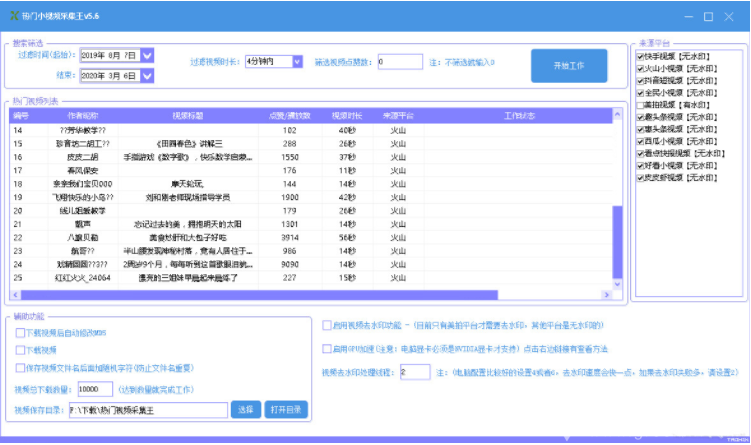Enable GPU acceleration checkbox
This screenshot has height=445, width=751.
click(x=327, y=349)
